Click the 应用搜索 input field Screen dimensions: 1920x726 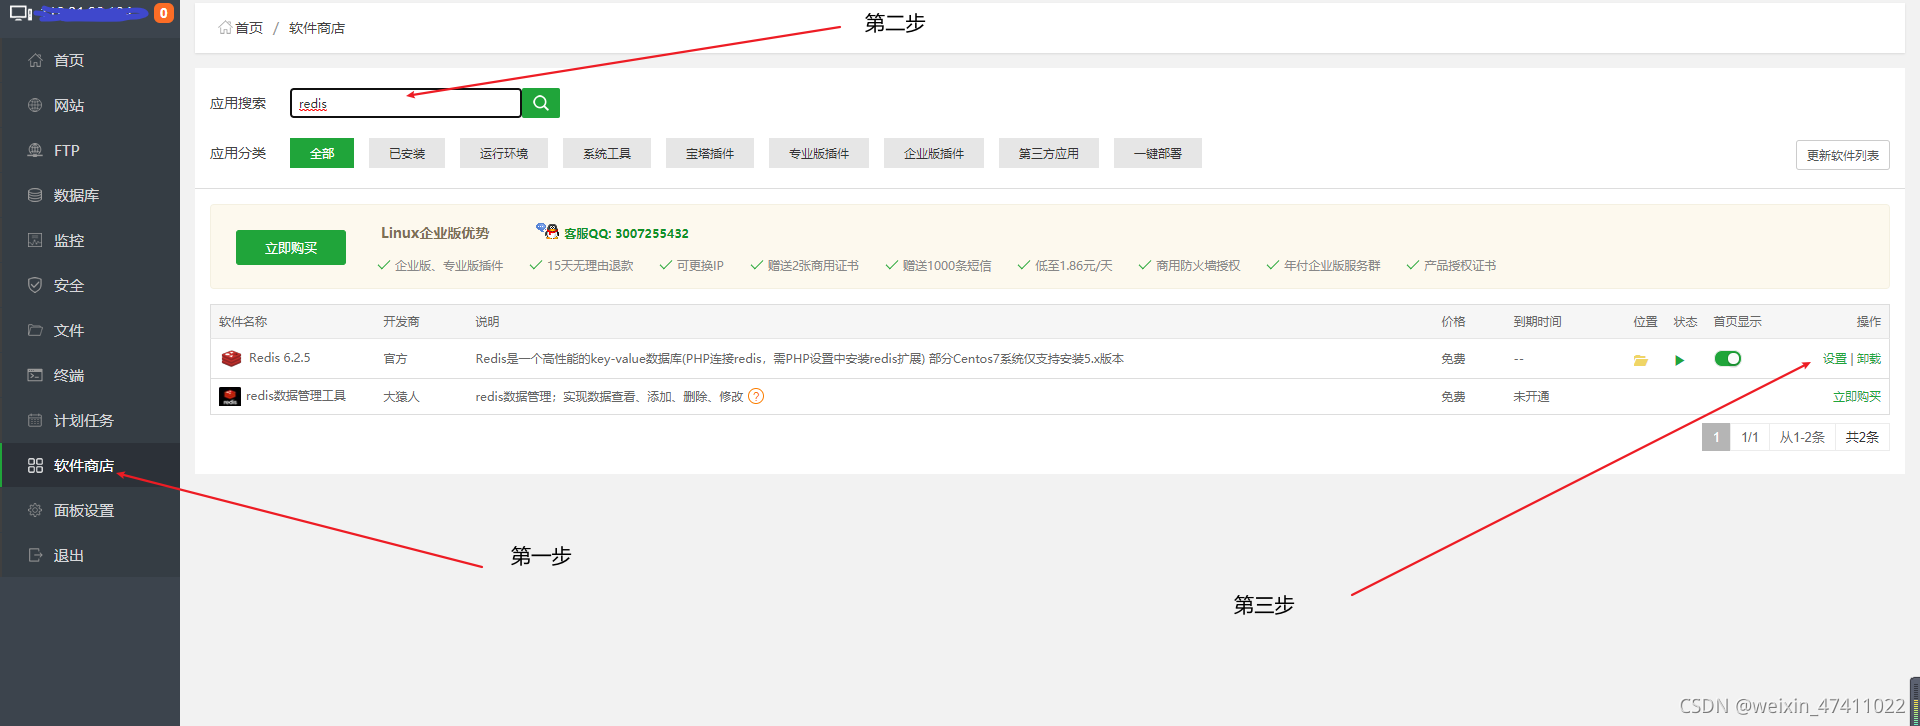405,103
